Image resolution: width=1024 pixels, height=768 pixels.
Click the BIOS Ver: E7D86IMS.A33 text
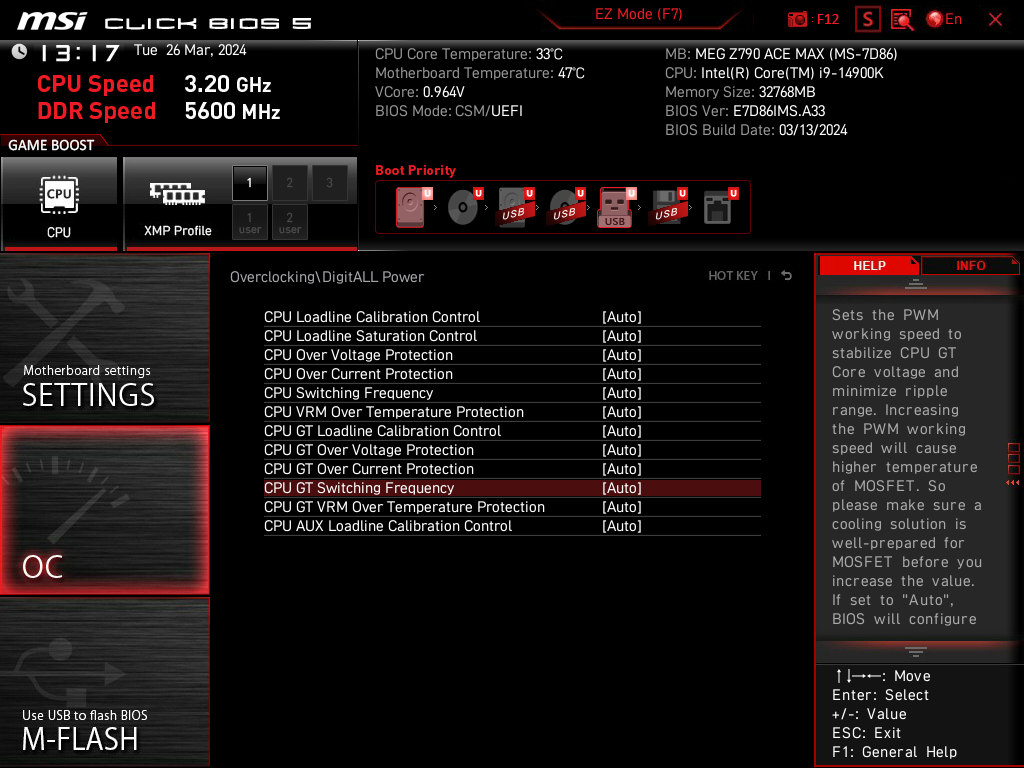coord(745,111)
